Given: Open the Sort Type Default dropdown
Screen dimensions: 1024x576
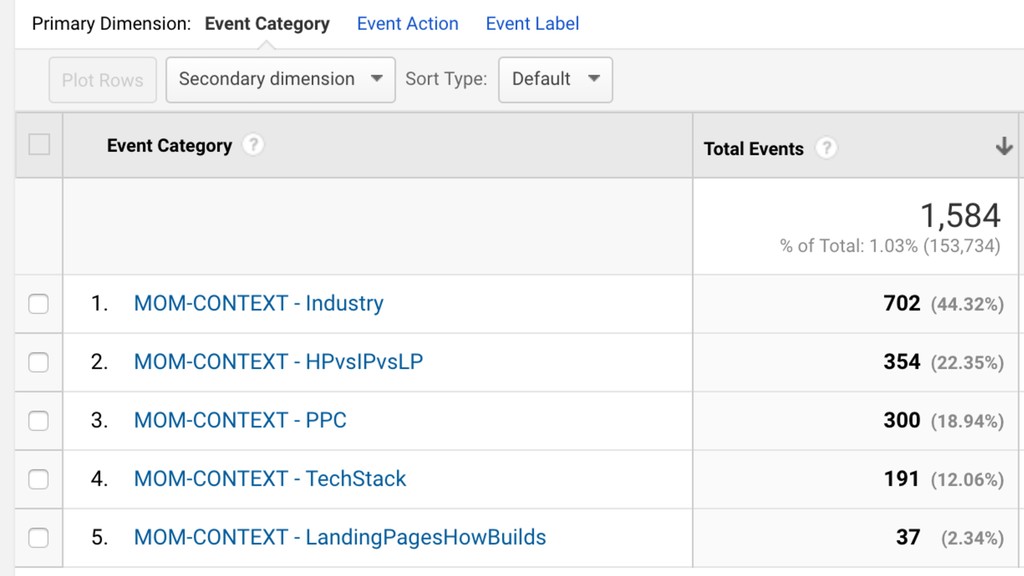Looking at the screenshot, I should tap(556, 80).
